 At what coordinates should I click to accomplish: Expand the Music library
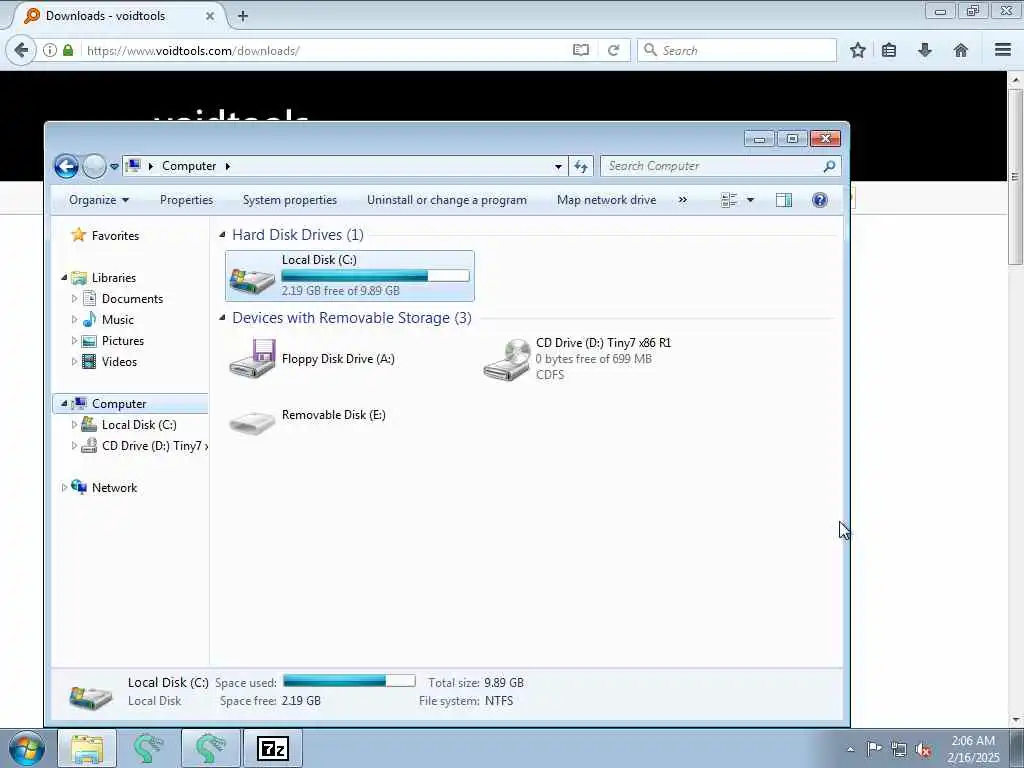click(x=74, y=319)
